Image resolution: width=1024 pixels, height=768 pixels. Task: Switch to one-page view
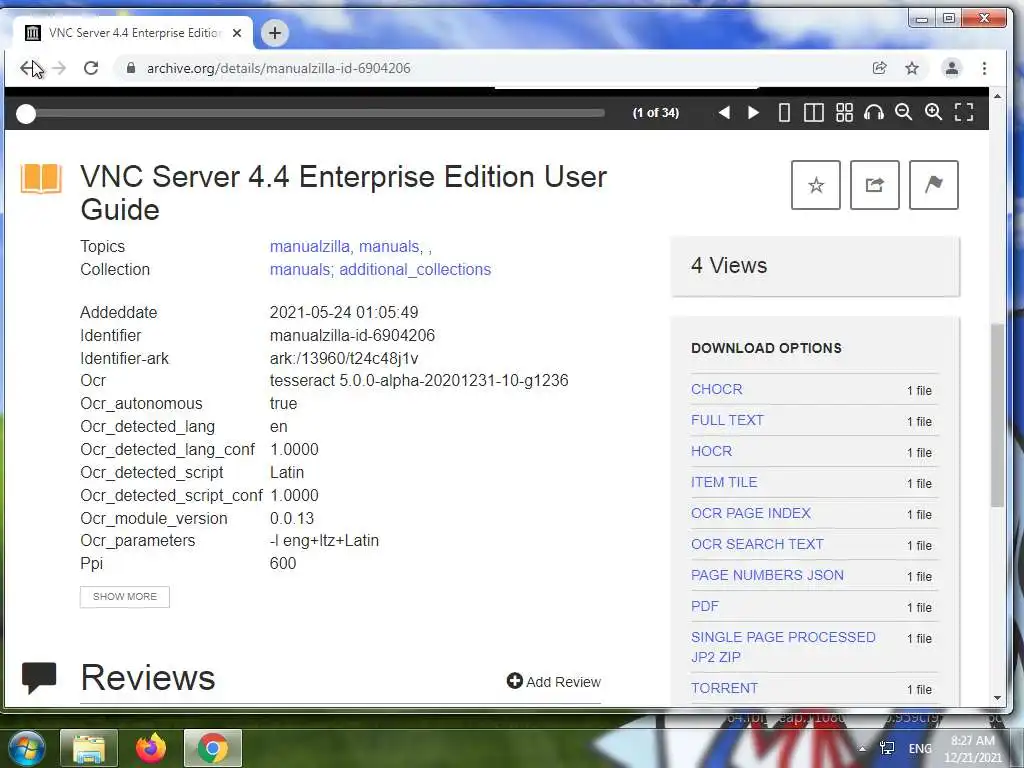pyautogui.click(x=784, y=112)
